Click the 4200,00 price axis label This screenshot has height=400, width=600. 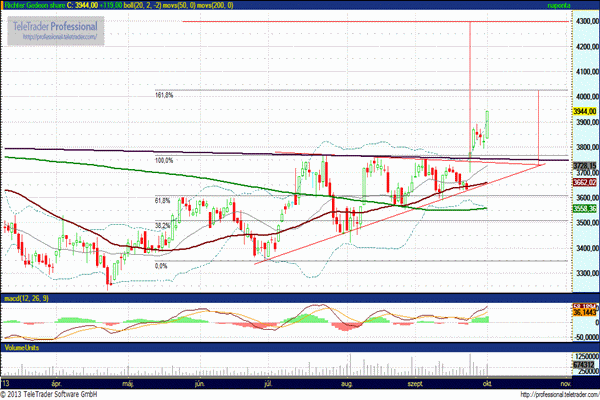[587, 46]
